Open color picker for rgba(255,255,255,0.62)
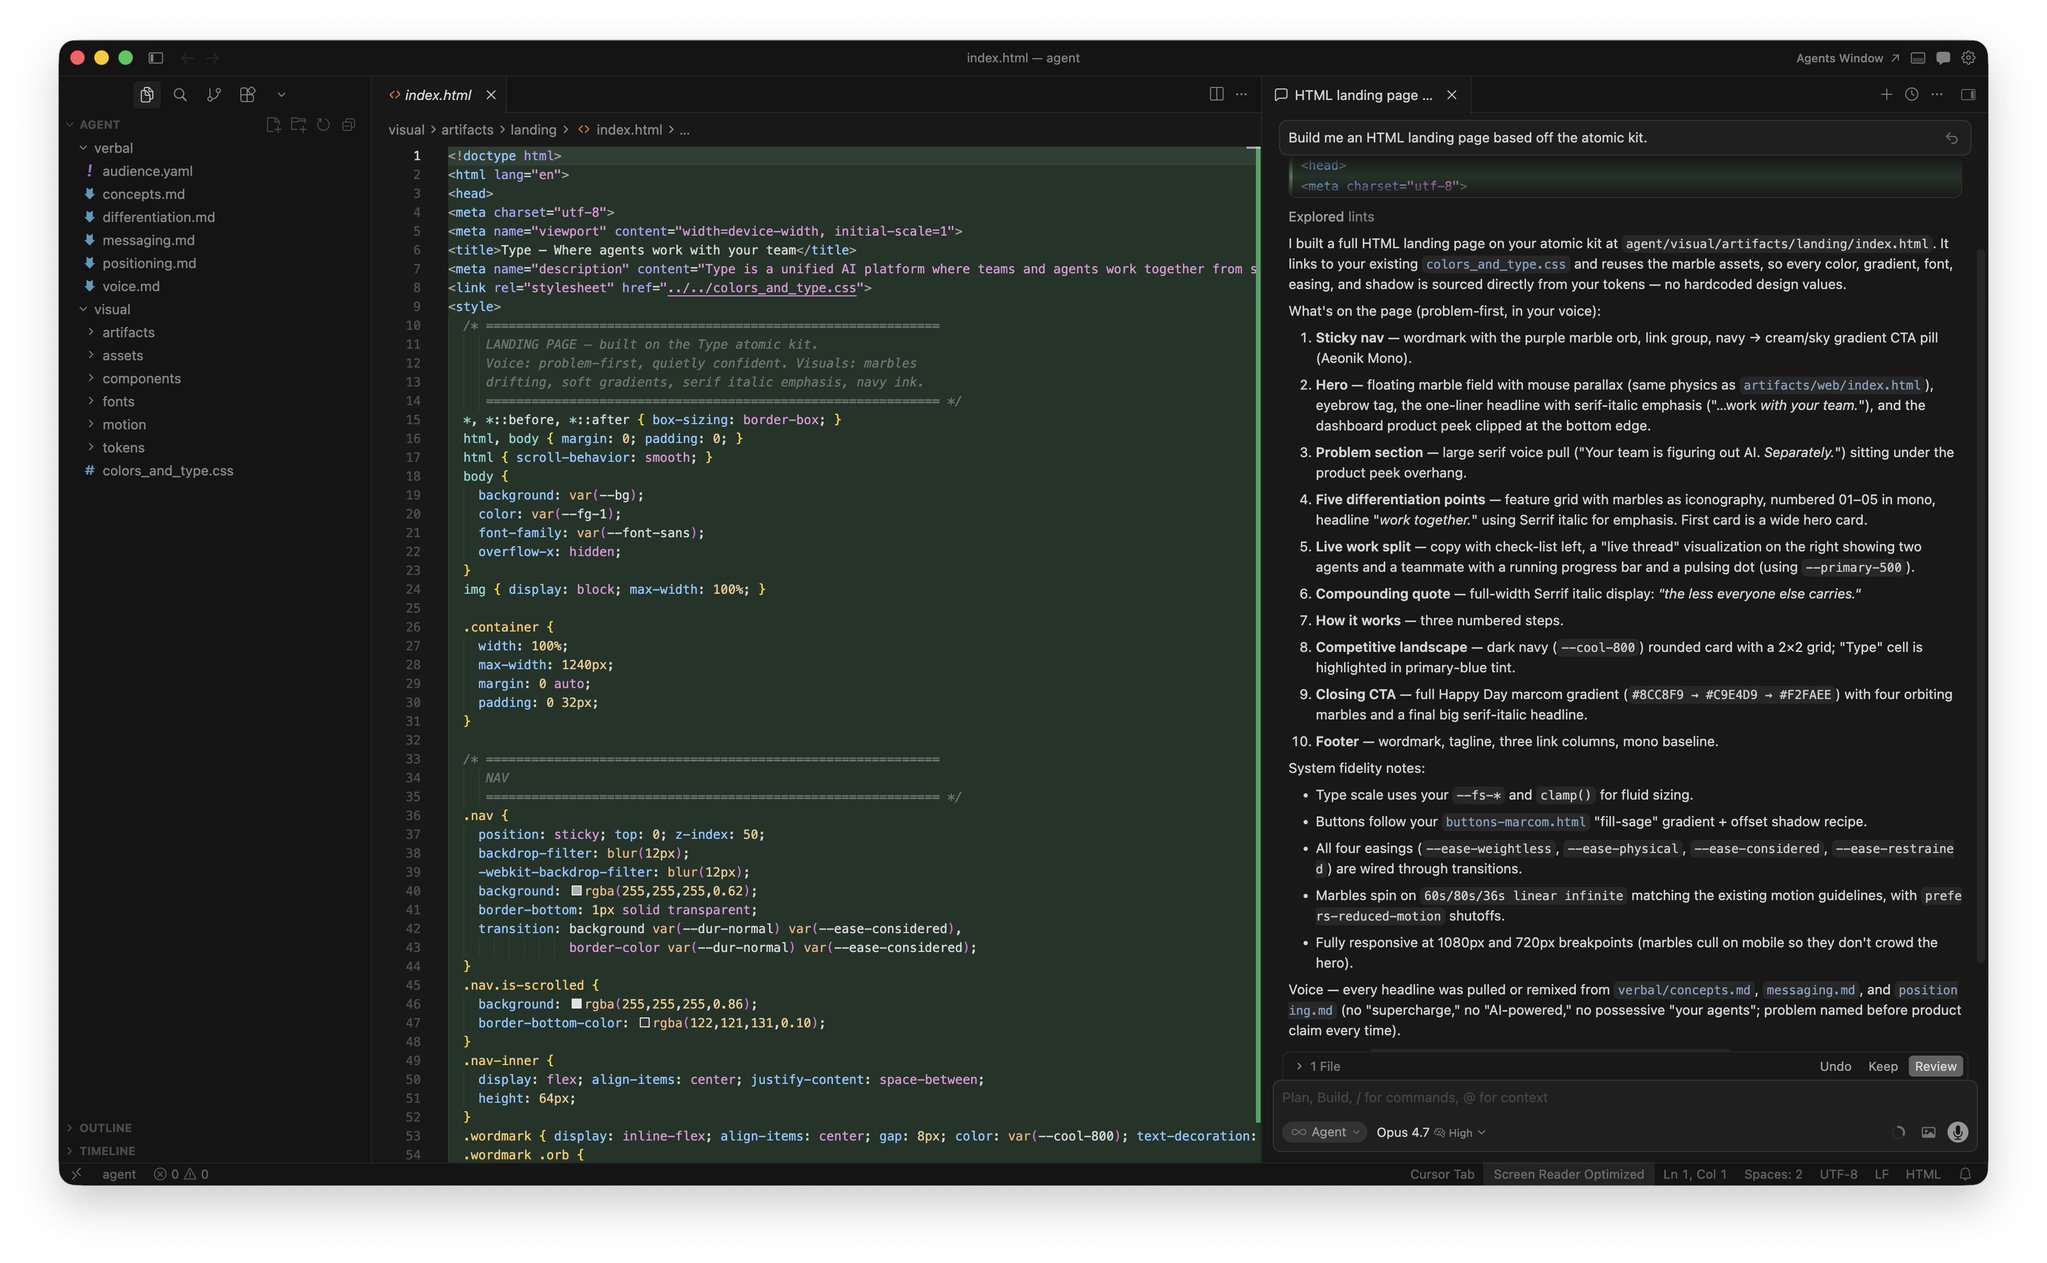 click(x=576, y=891)
